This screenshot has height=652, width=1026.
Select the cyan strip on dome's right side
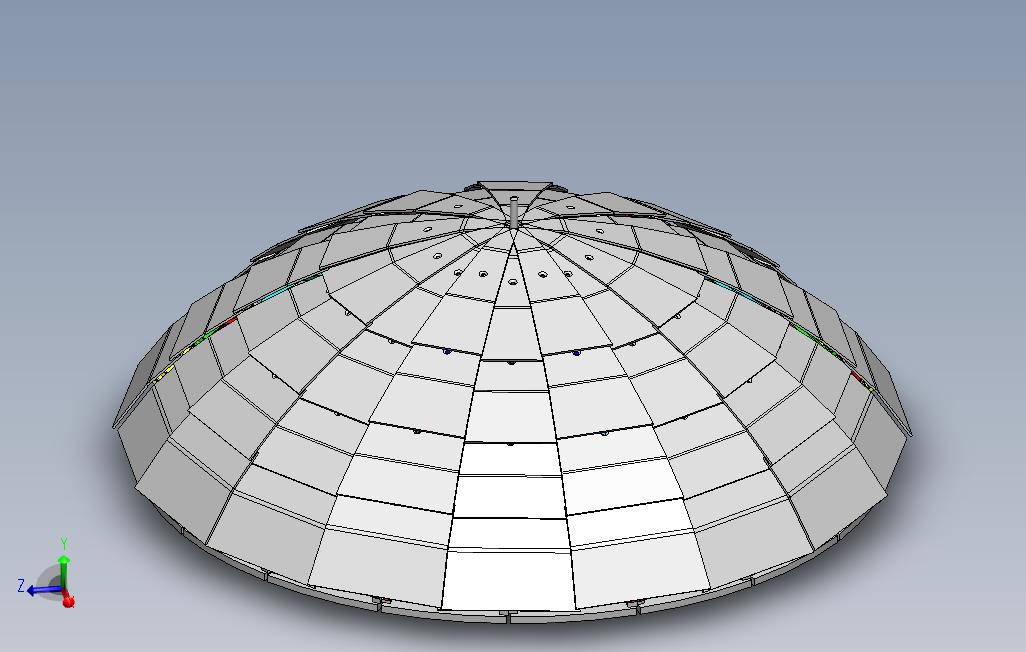[x=730, y=288]
